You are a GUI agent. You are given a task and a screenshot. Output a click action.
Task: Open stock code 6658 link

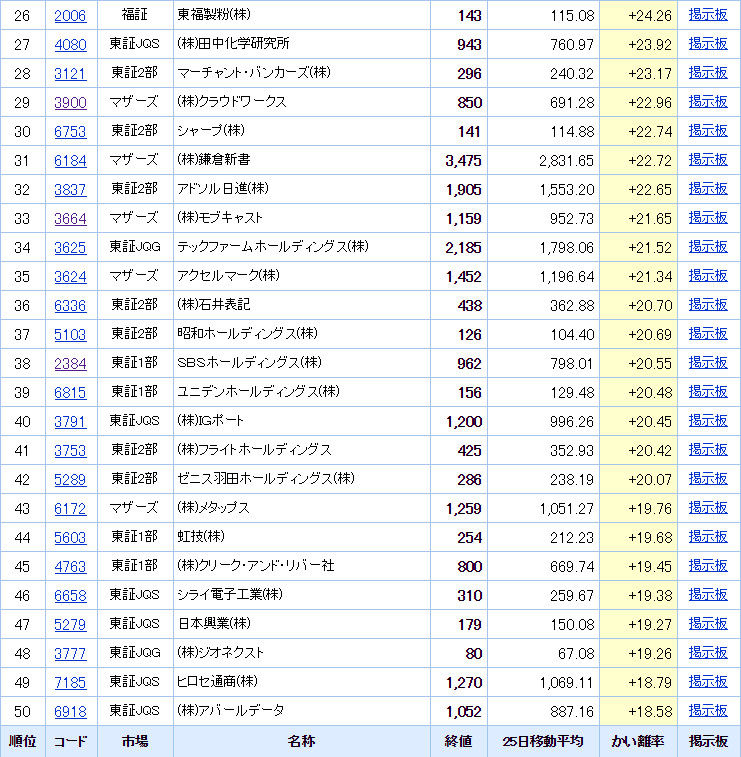[x=70, y=596]
